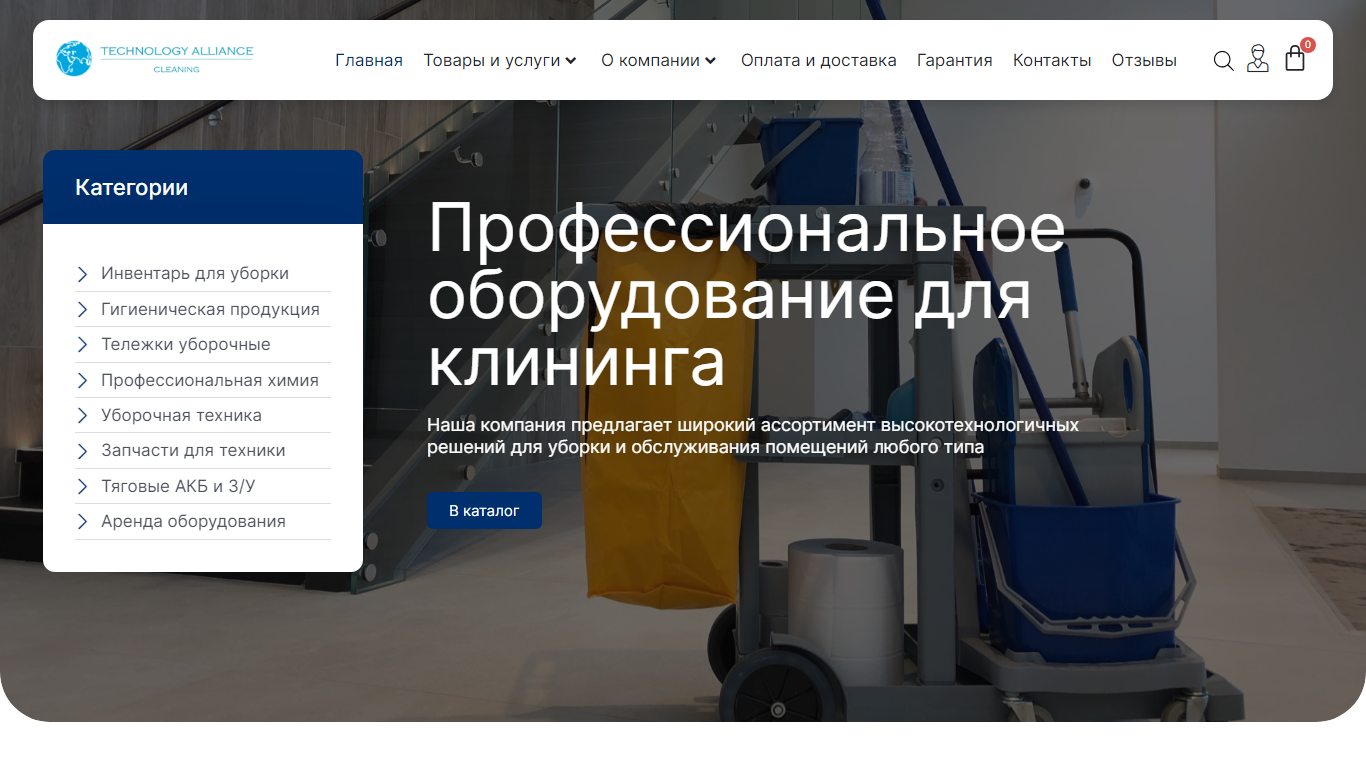1366x768 pixels.
Task: Click the chevron icon beside Уборочная техника
Action: pos(83,416)
